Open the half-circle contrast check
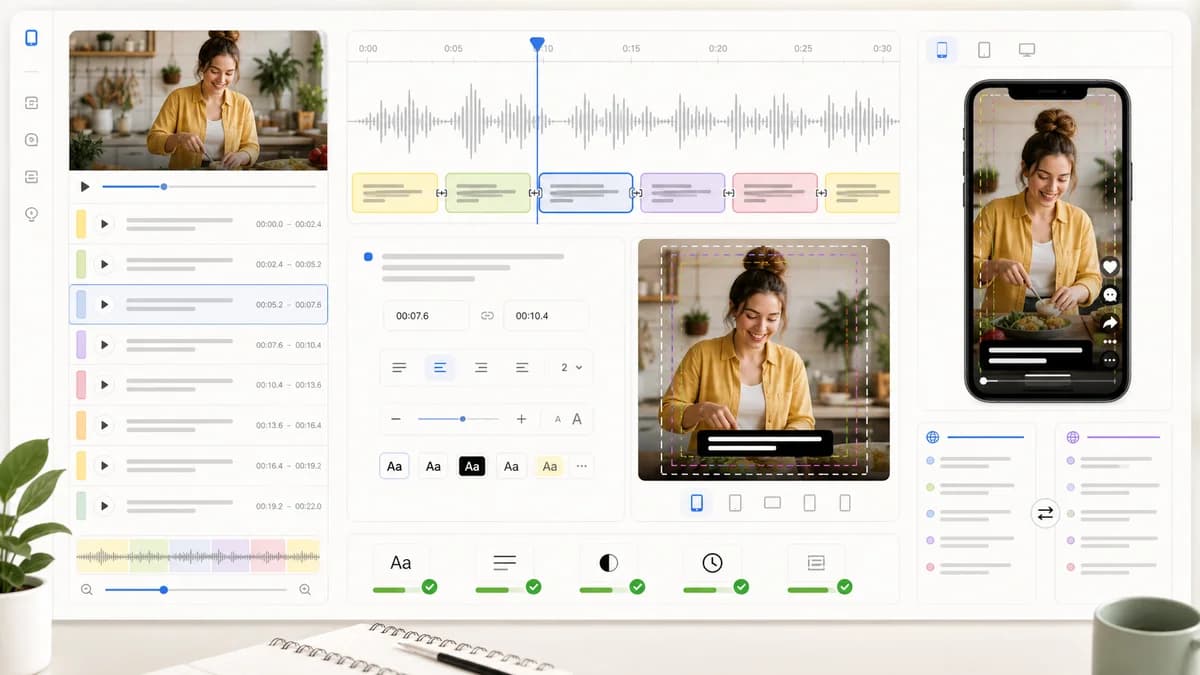The image size is (1200, 675). pos(608,563)
